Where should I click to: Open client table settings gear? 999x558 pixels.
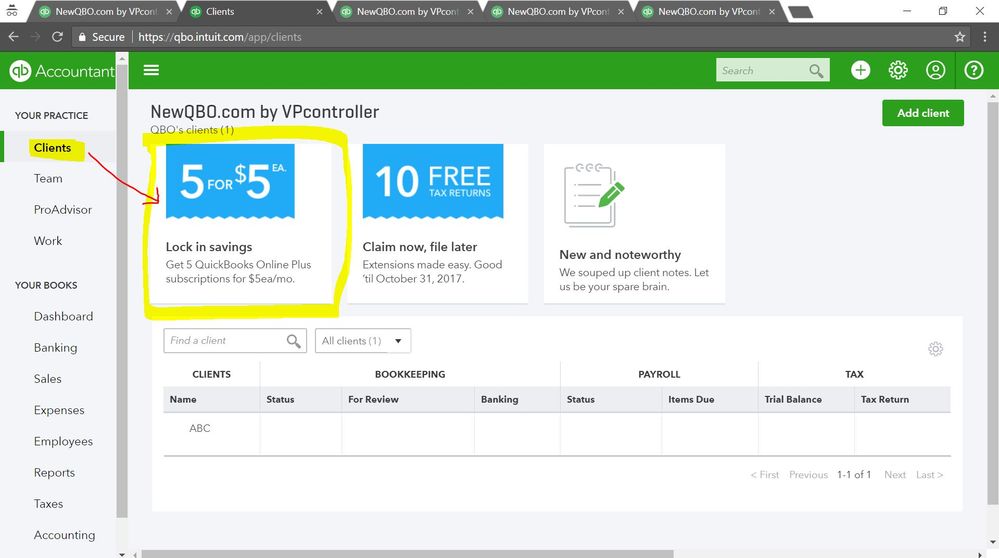click(x=935, y=348)
